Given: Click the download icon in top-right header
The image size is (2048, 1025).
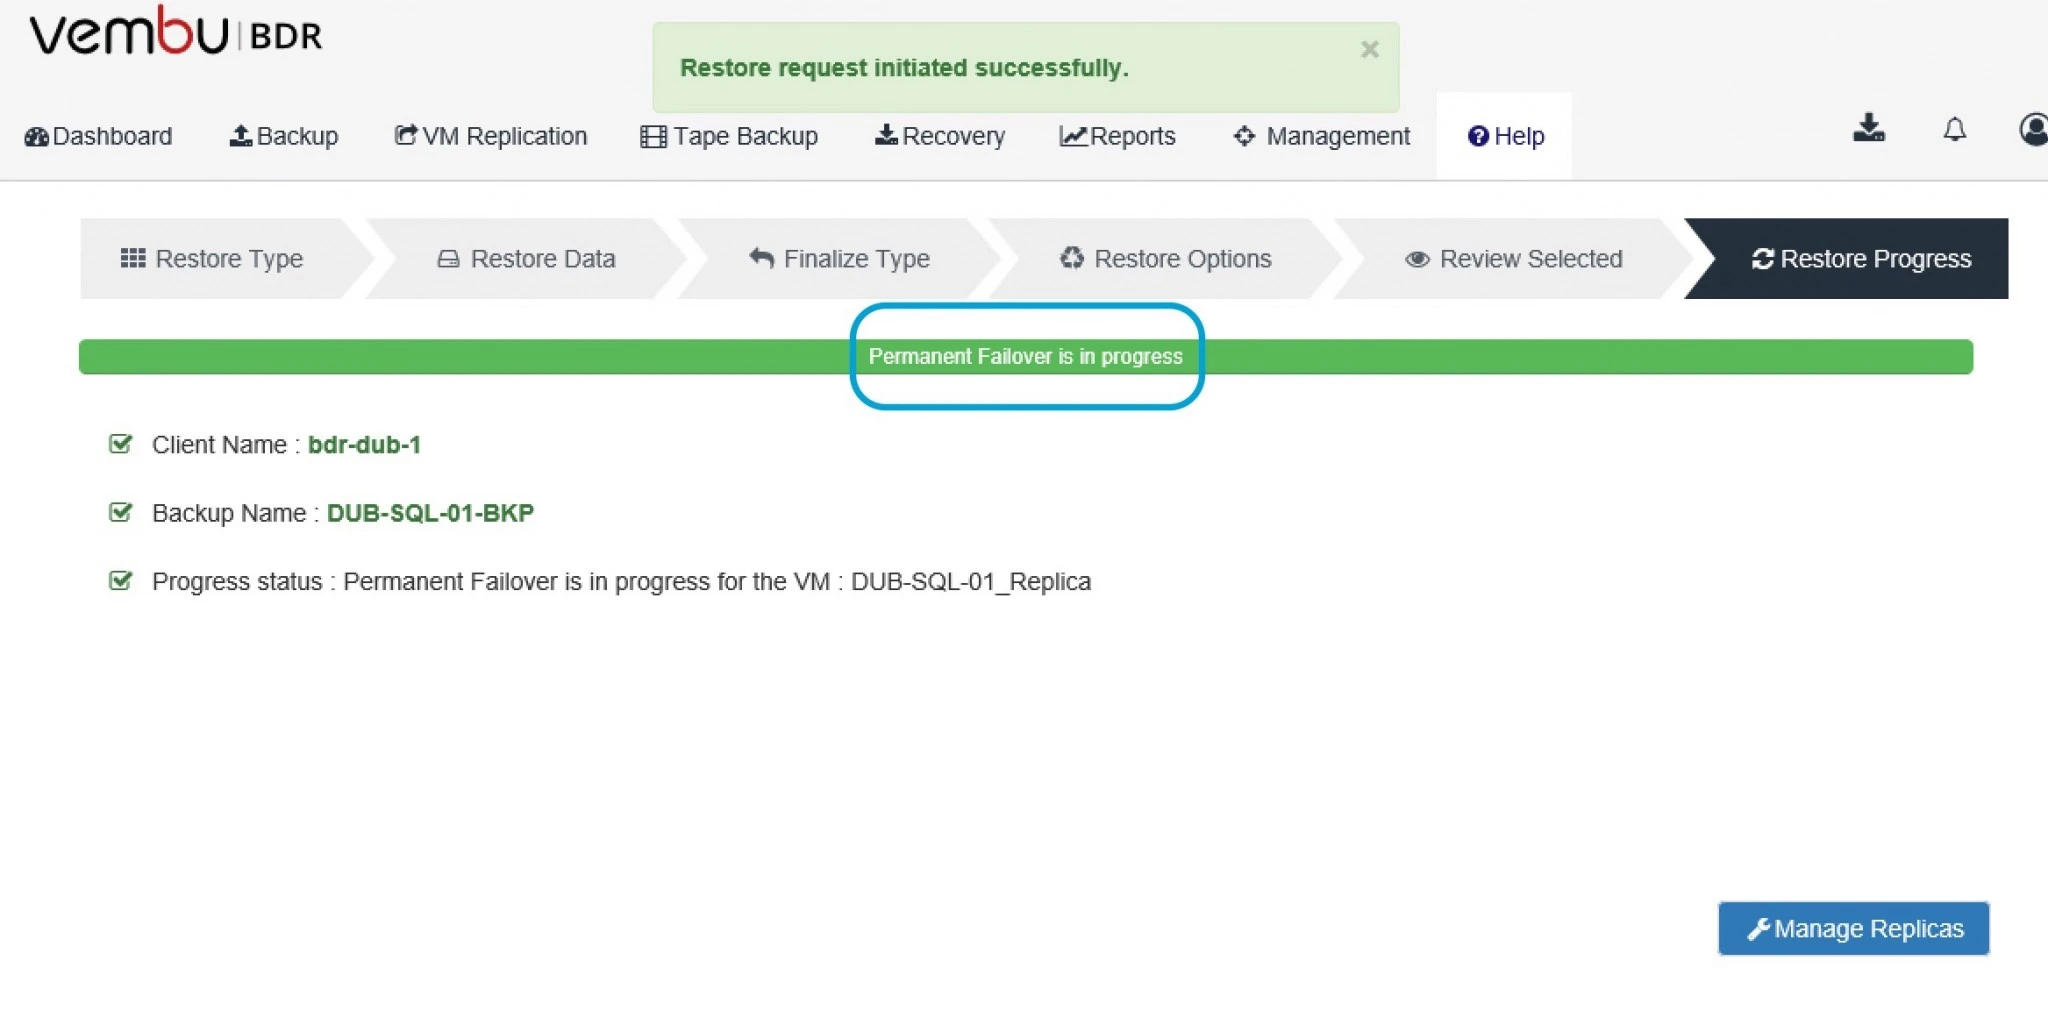Looking at the screenshot, I should coord(1868,129).
